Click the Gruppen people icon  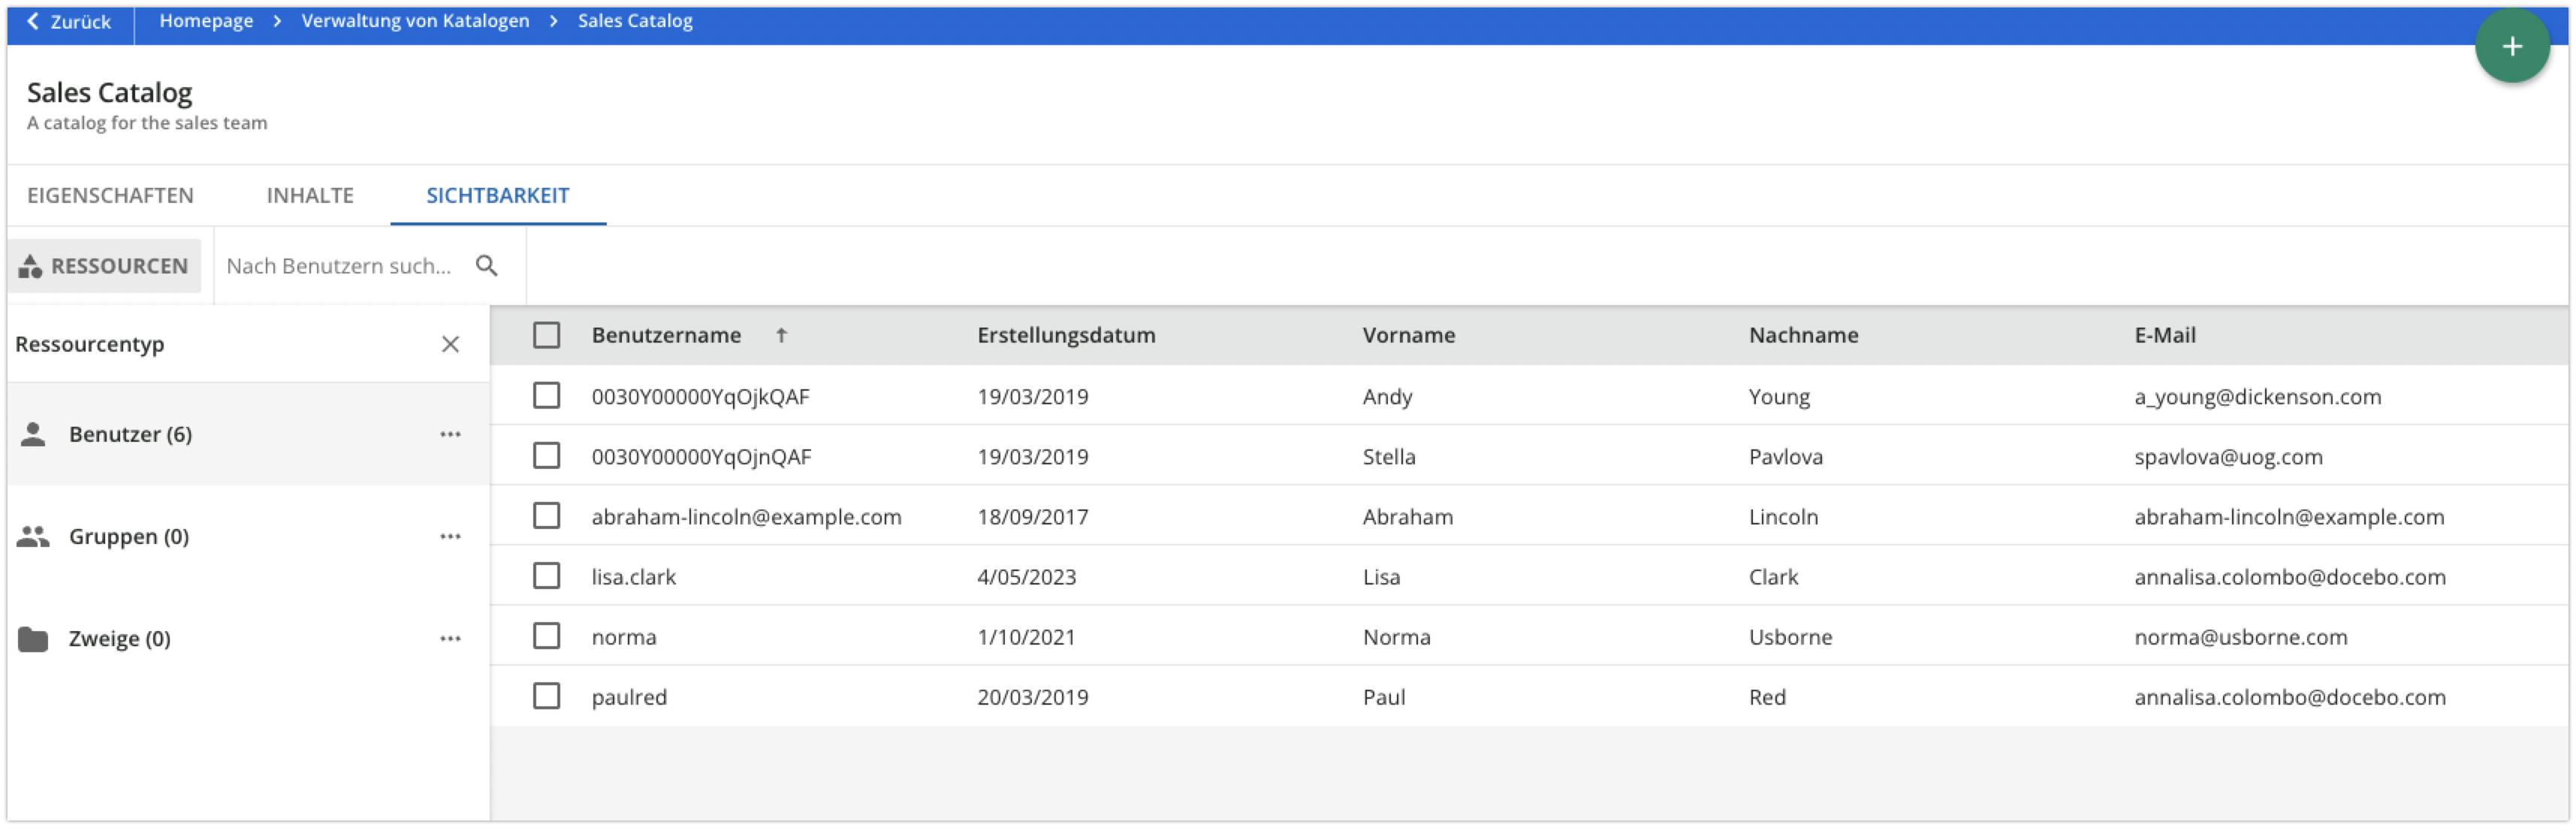(x=33, y=536)
